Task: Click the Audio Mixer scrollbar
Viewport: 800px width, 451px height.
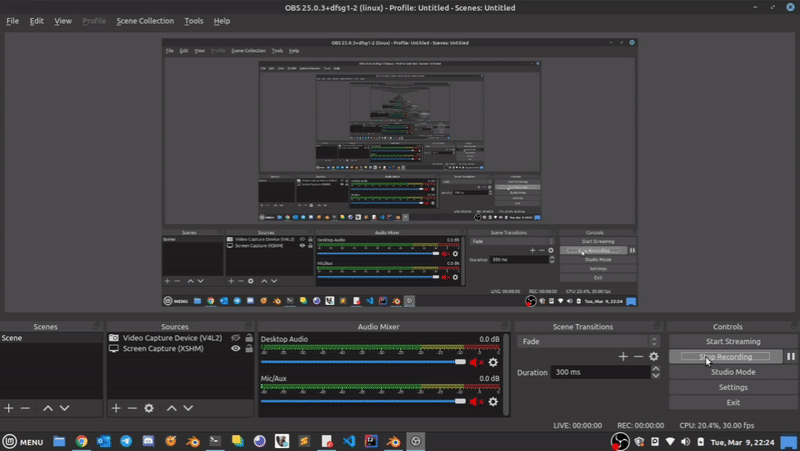Action: pos(507,374)
